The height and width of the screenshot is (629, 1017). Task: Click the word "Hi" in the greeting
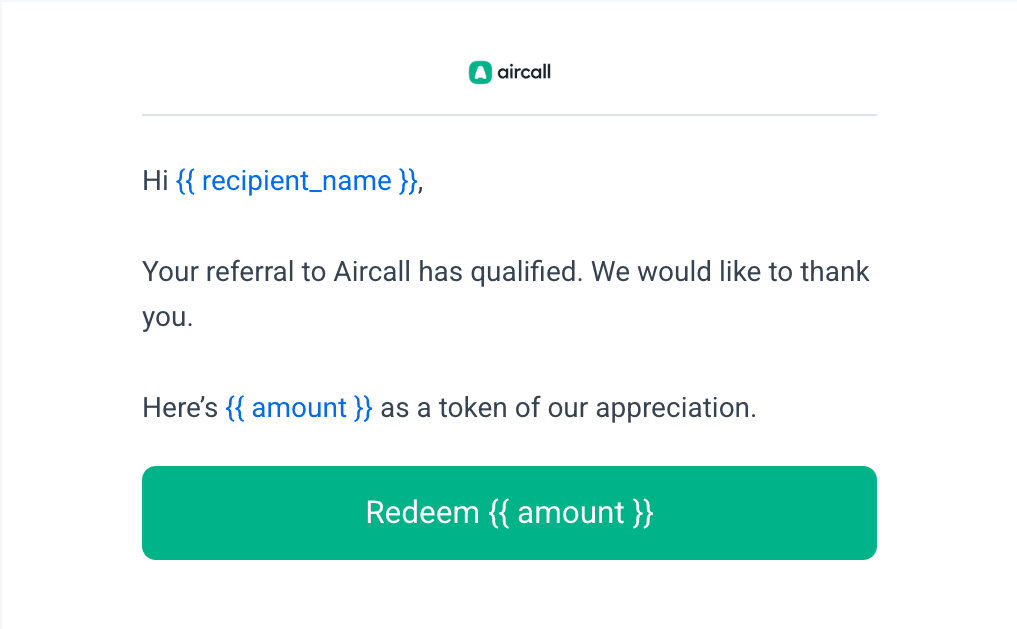coord(155,181)
